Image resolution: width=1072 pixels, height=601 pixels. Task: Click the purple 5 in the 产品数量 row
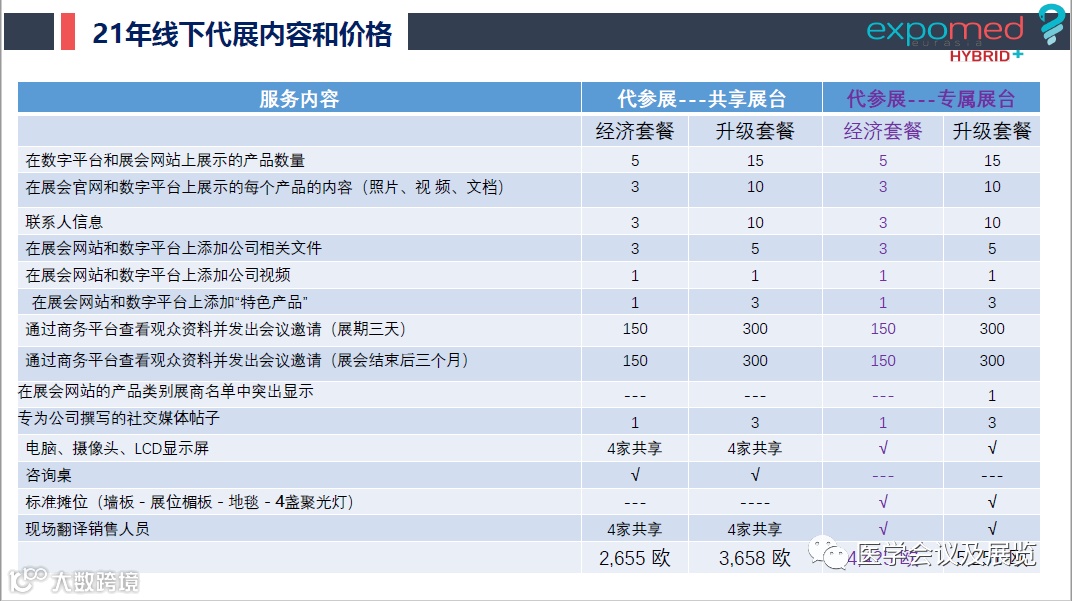click(883, 160)
